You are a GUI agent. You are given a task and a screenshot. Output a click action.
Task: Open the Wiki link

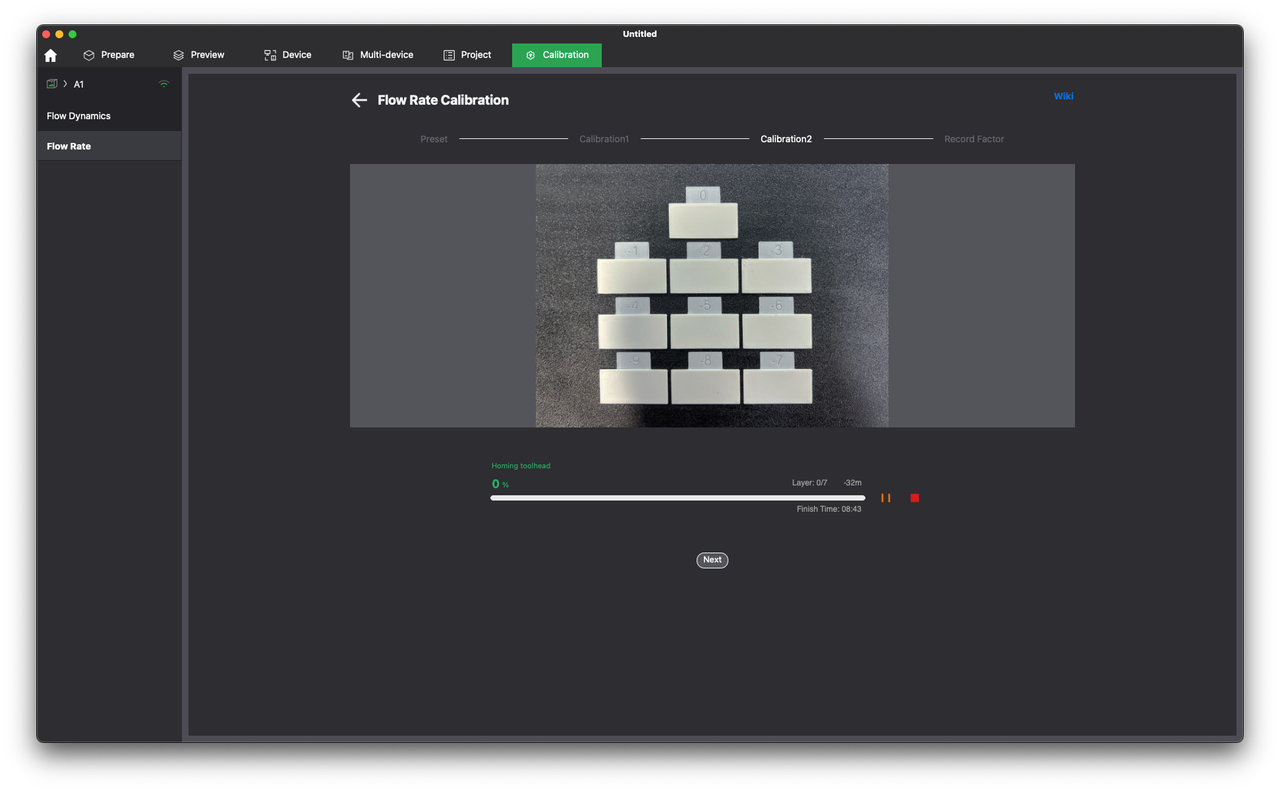click(x=1063, y=96)
